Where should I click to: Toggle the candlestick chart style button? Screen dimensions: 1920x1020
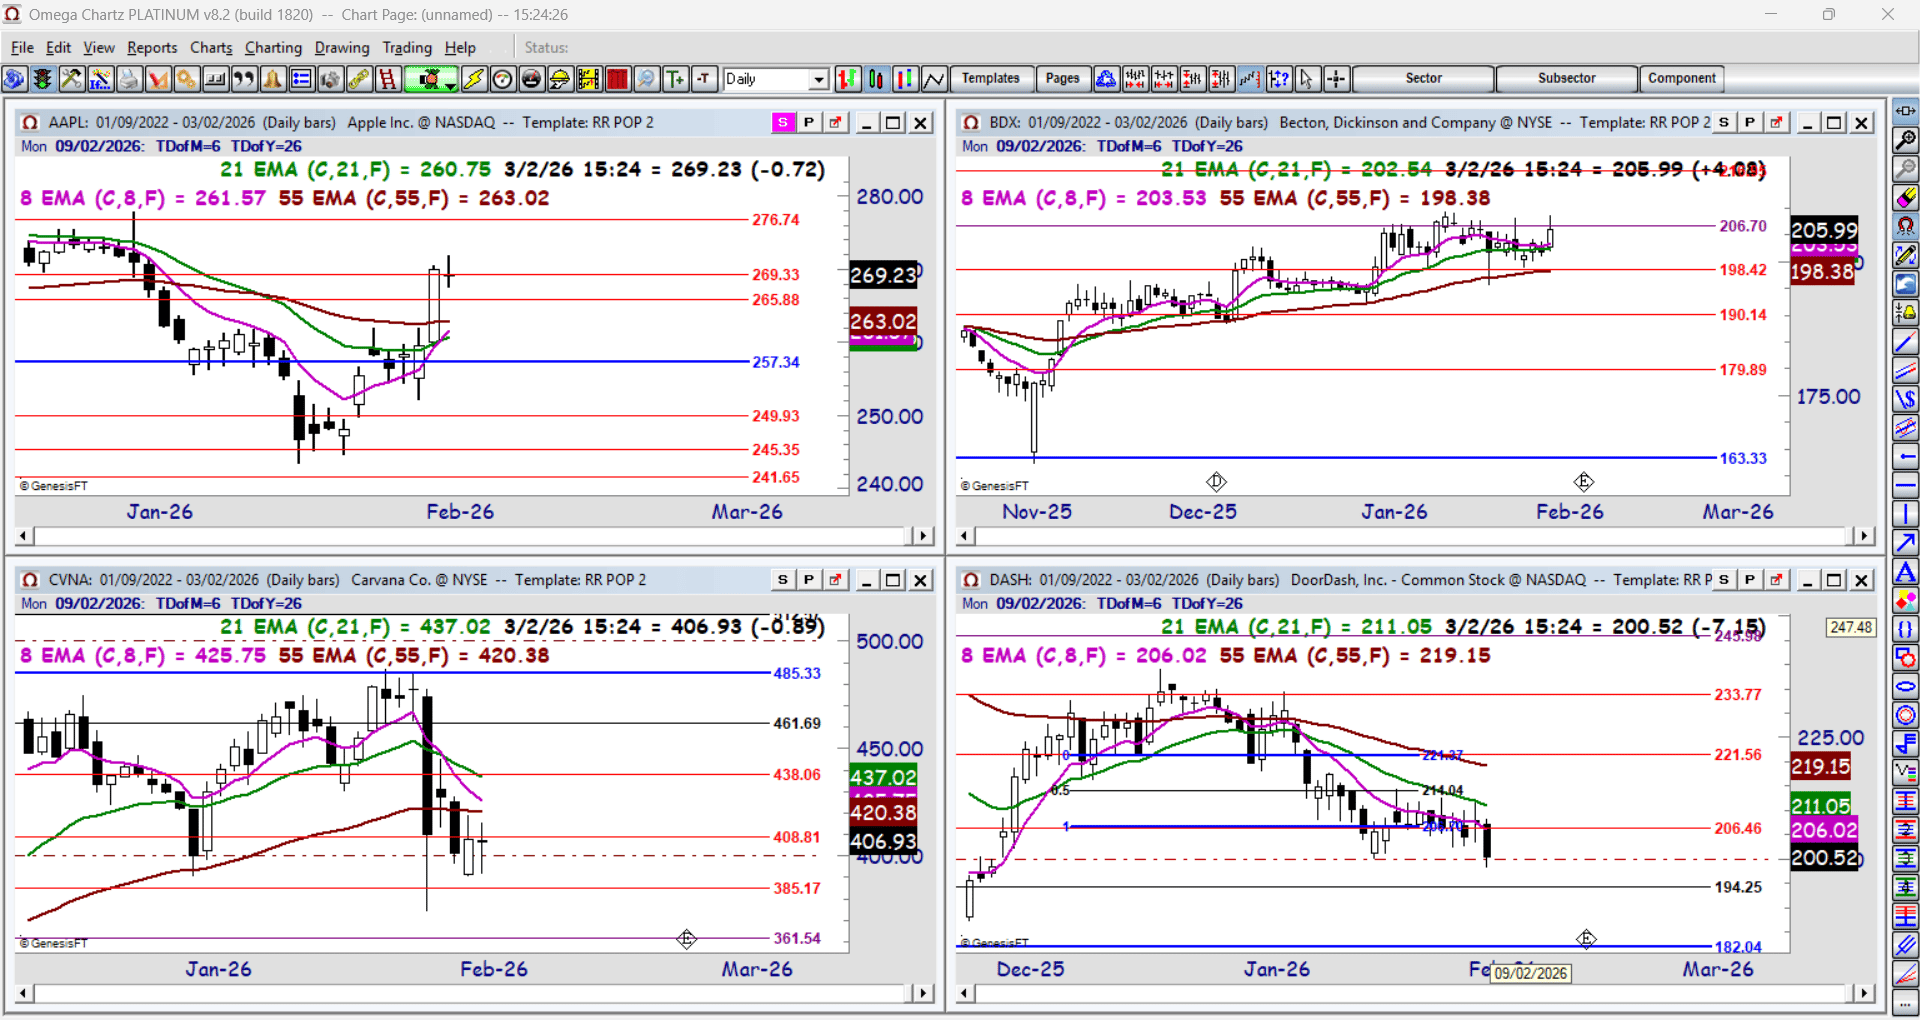point(877,79)
